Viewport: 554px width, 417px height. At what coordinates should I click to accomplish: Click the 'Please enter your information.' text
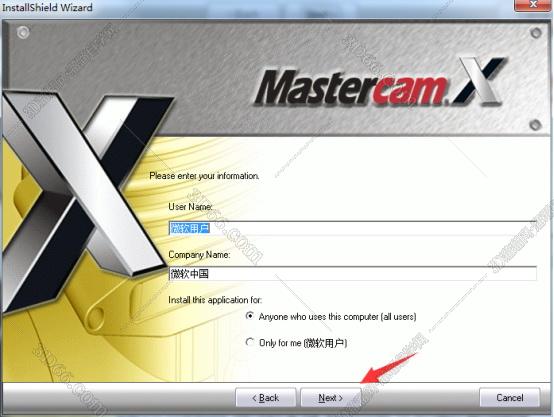point(204,176)
